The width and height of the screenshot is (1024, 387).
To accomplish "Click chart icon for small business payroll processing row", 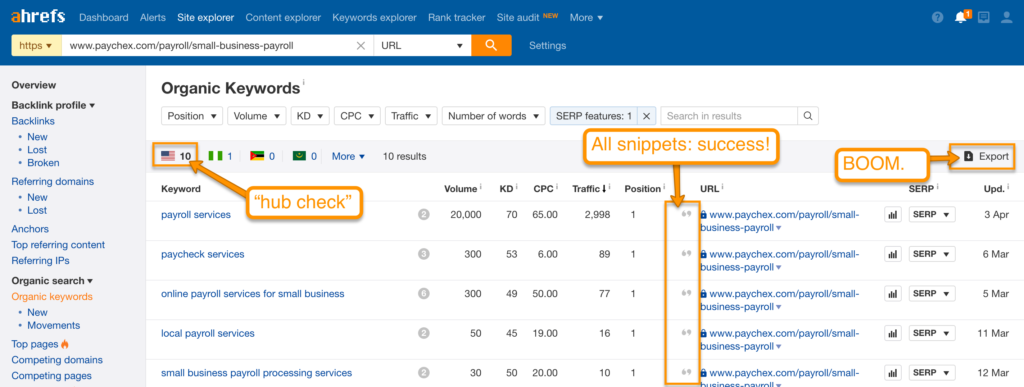I will pos(893,373).
